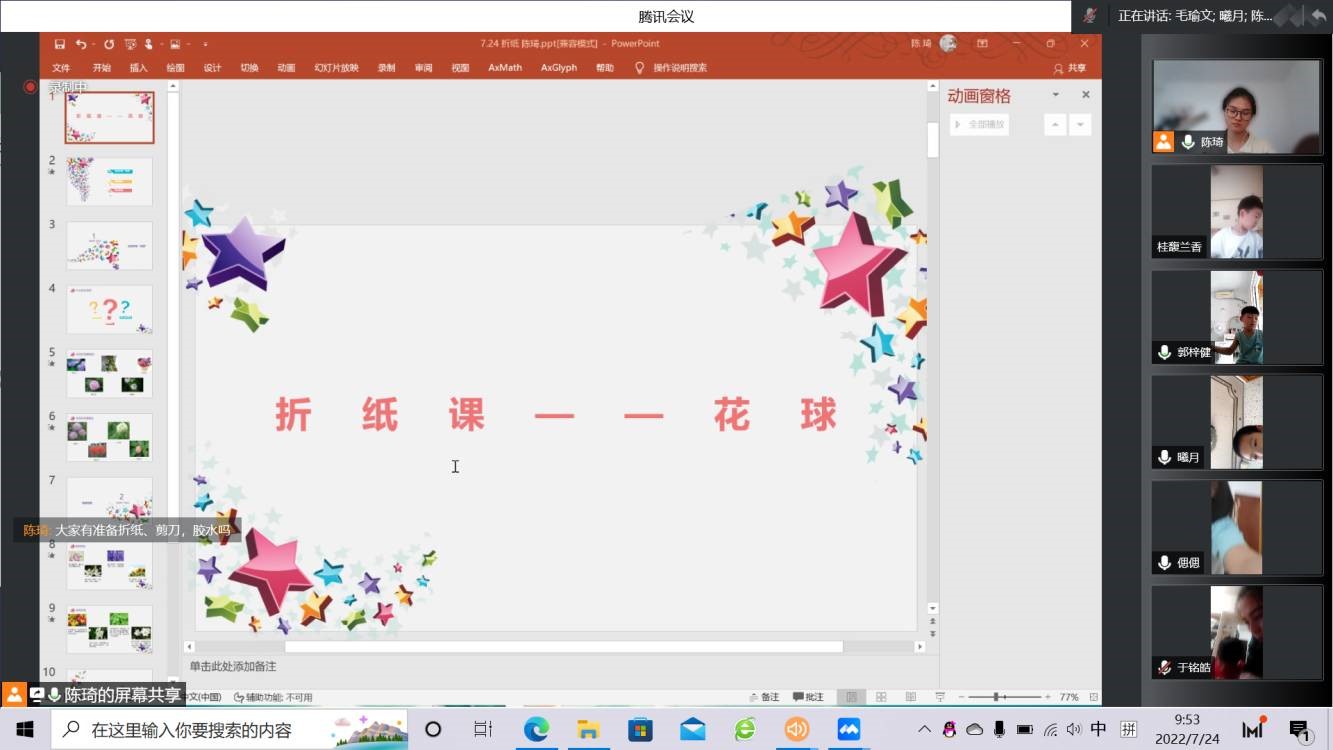
Task: Start slideshow from beginning via toolbar icon
Action: coord(130,44)
